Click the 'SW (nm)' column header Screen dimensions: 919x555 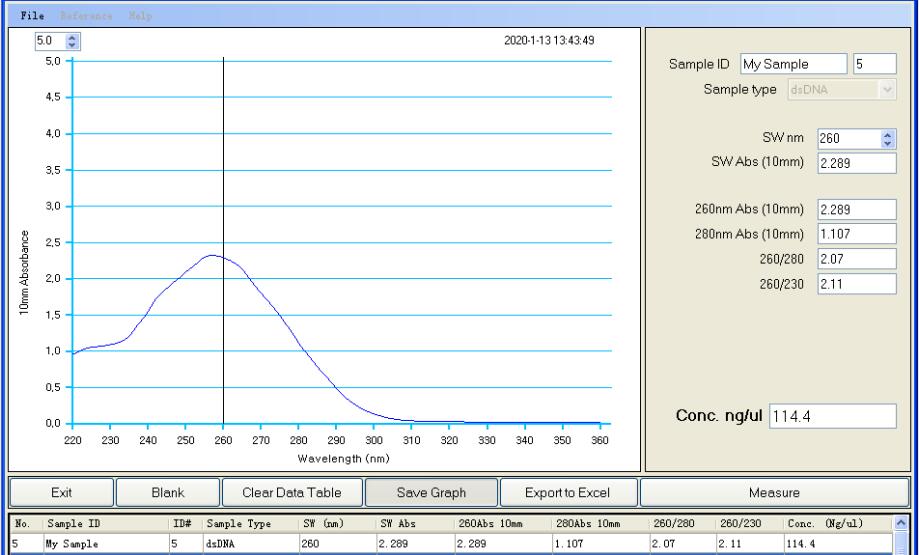pos(337,523)
